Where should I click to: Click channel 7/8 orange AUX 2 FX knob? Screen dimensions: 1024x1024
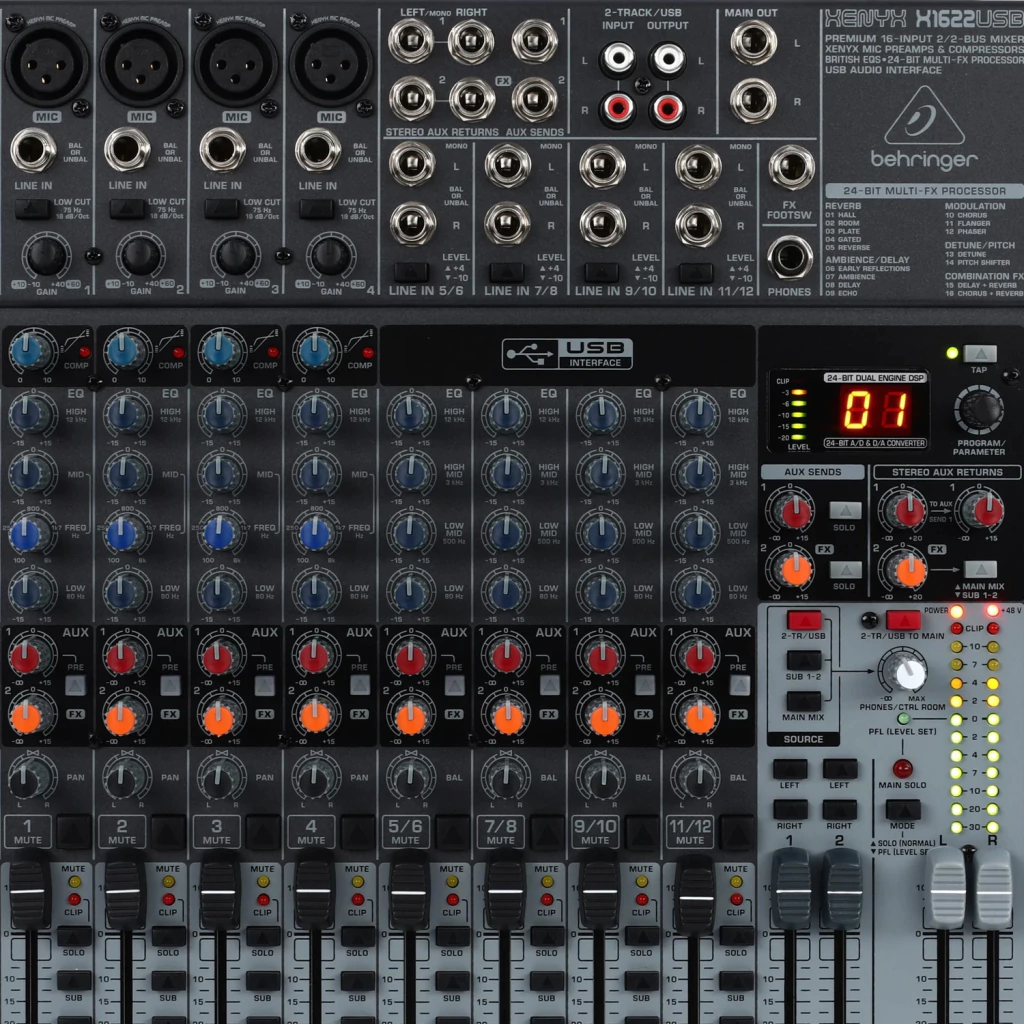pyautogui.click(x=507, y=718)
